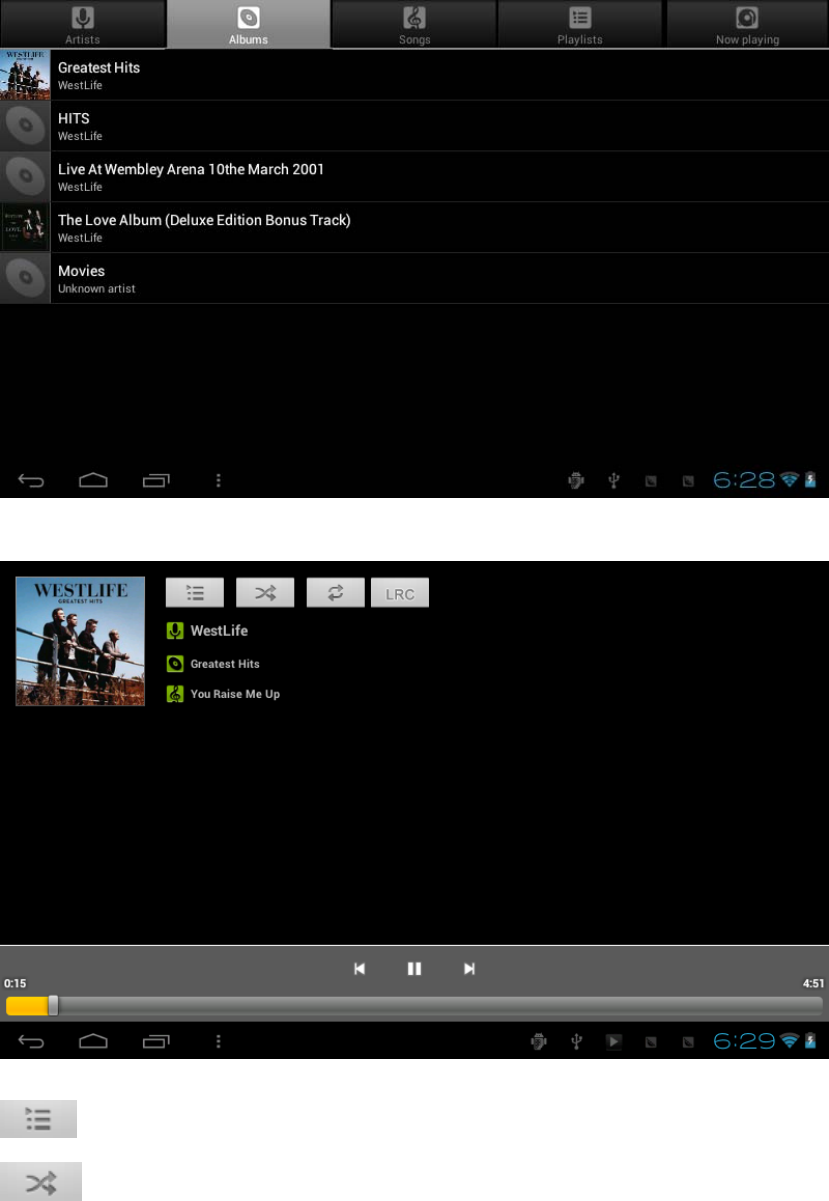829x1201 pixels.
Task: Tap Recent apps icon in the player bar
Action: coord(156,1042)
